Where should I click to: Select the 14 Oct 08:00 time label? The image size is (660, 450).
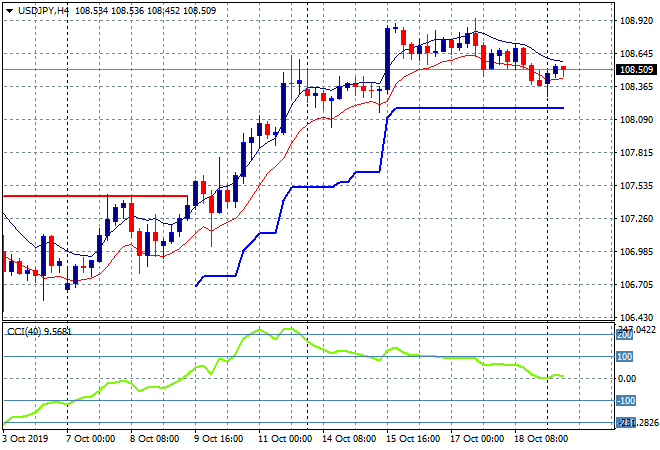[x=349, y=439]
